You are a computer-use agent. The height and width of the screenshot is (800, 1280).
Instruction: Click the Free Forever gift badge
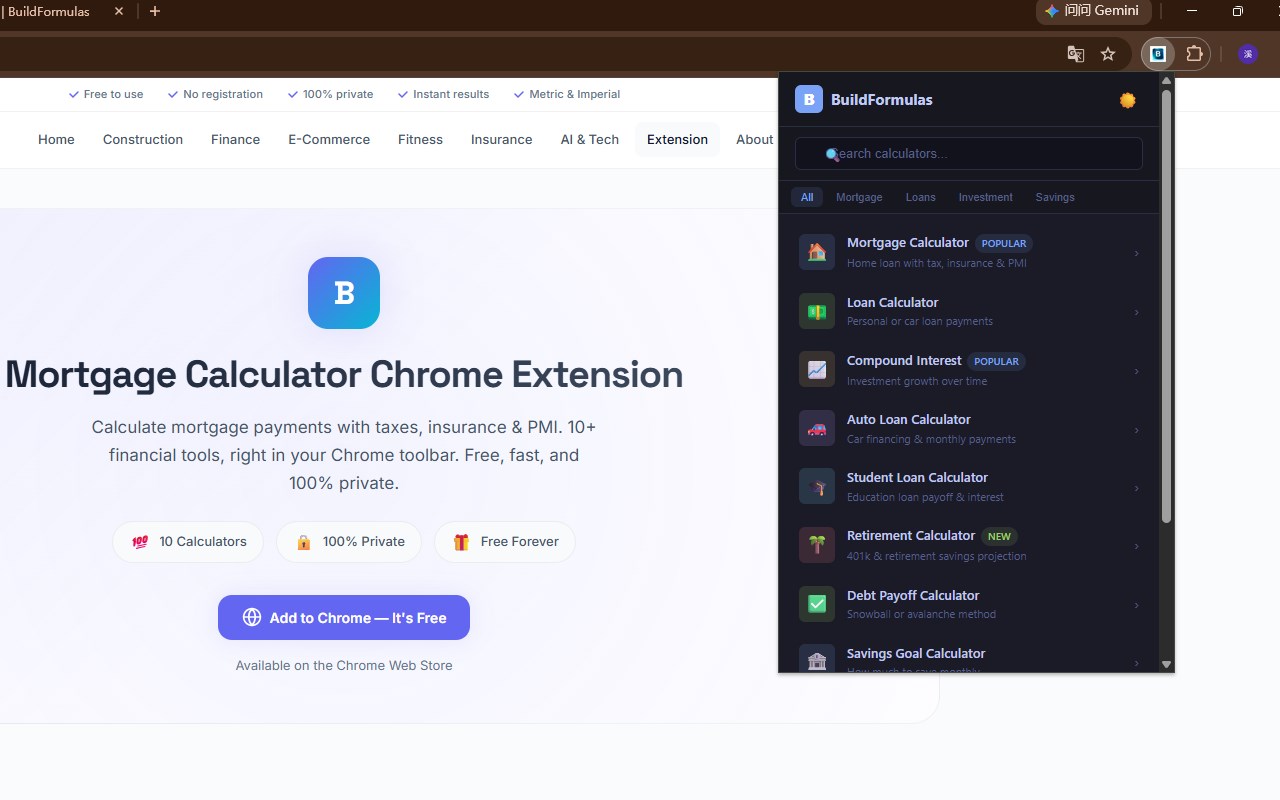(505, 542)
